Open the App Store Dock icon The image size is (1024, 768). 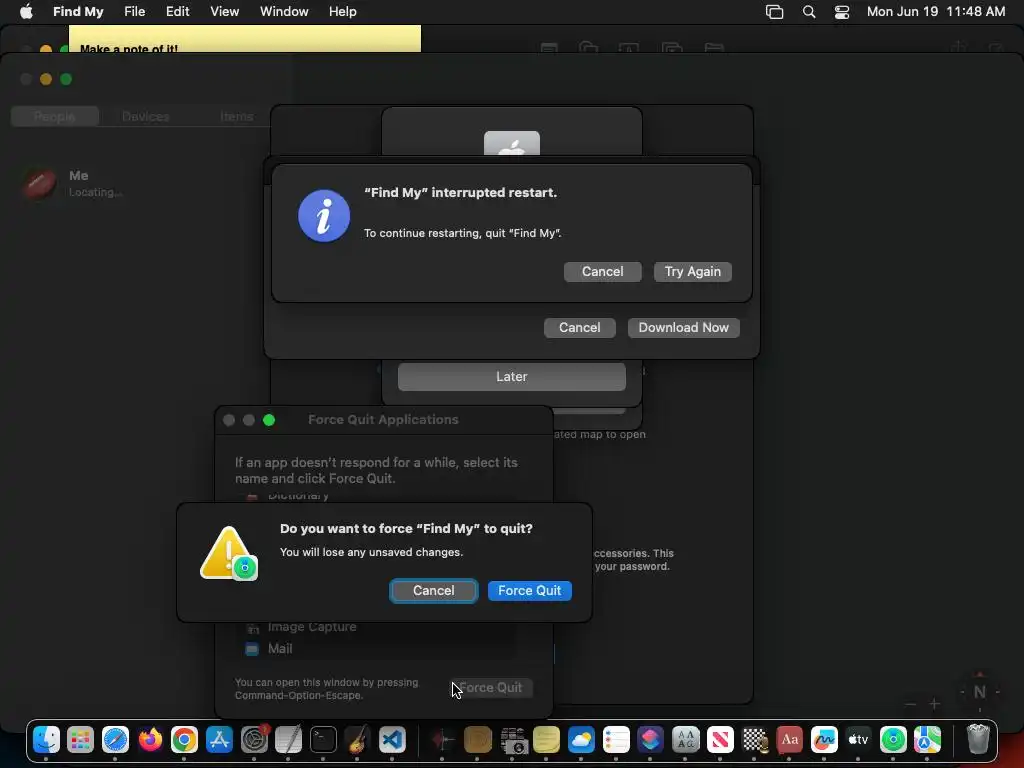(219, 740)
